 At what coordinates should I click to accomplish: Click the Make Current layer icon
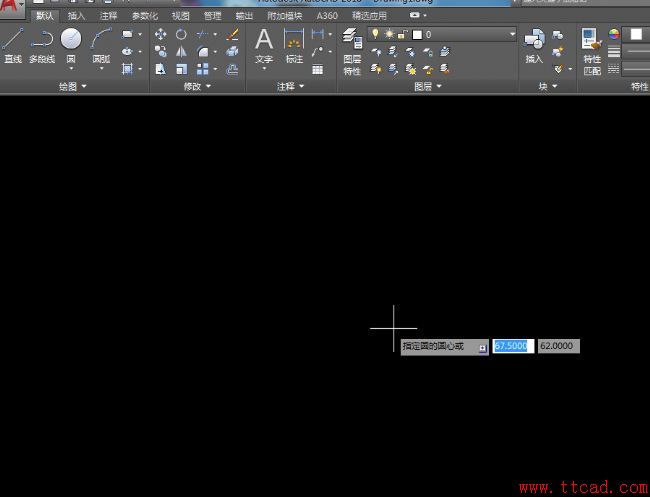445,51
